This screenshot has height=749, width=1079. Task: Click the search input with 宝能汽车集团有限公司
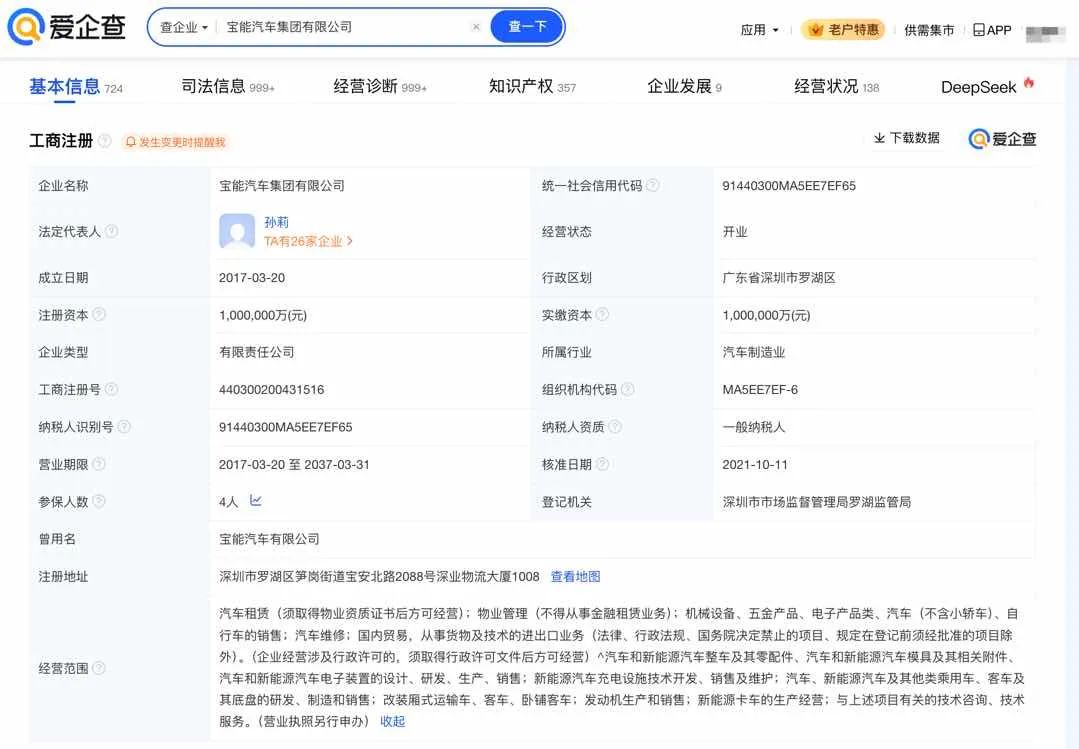point(344,27)
